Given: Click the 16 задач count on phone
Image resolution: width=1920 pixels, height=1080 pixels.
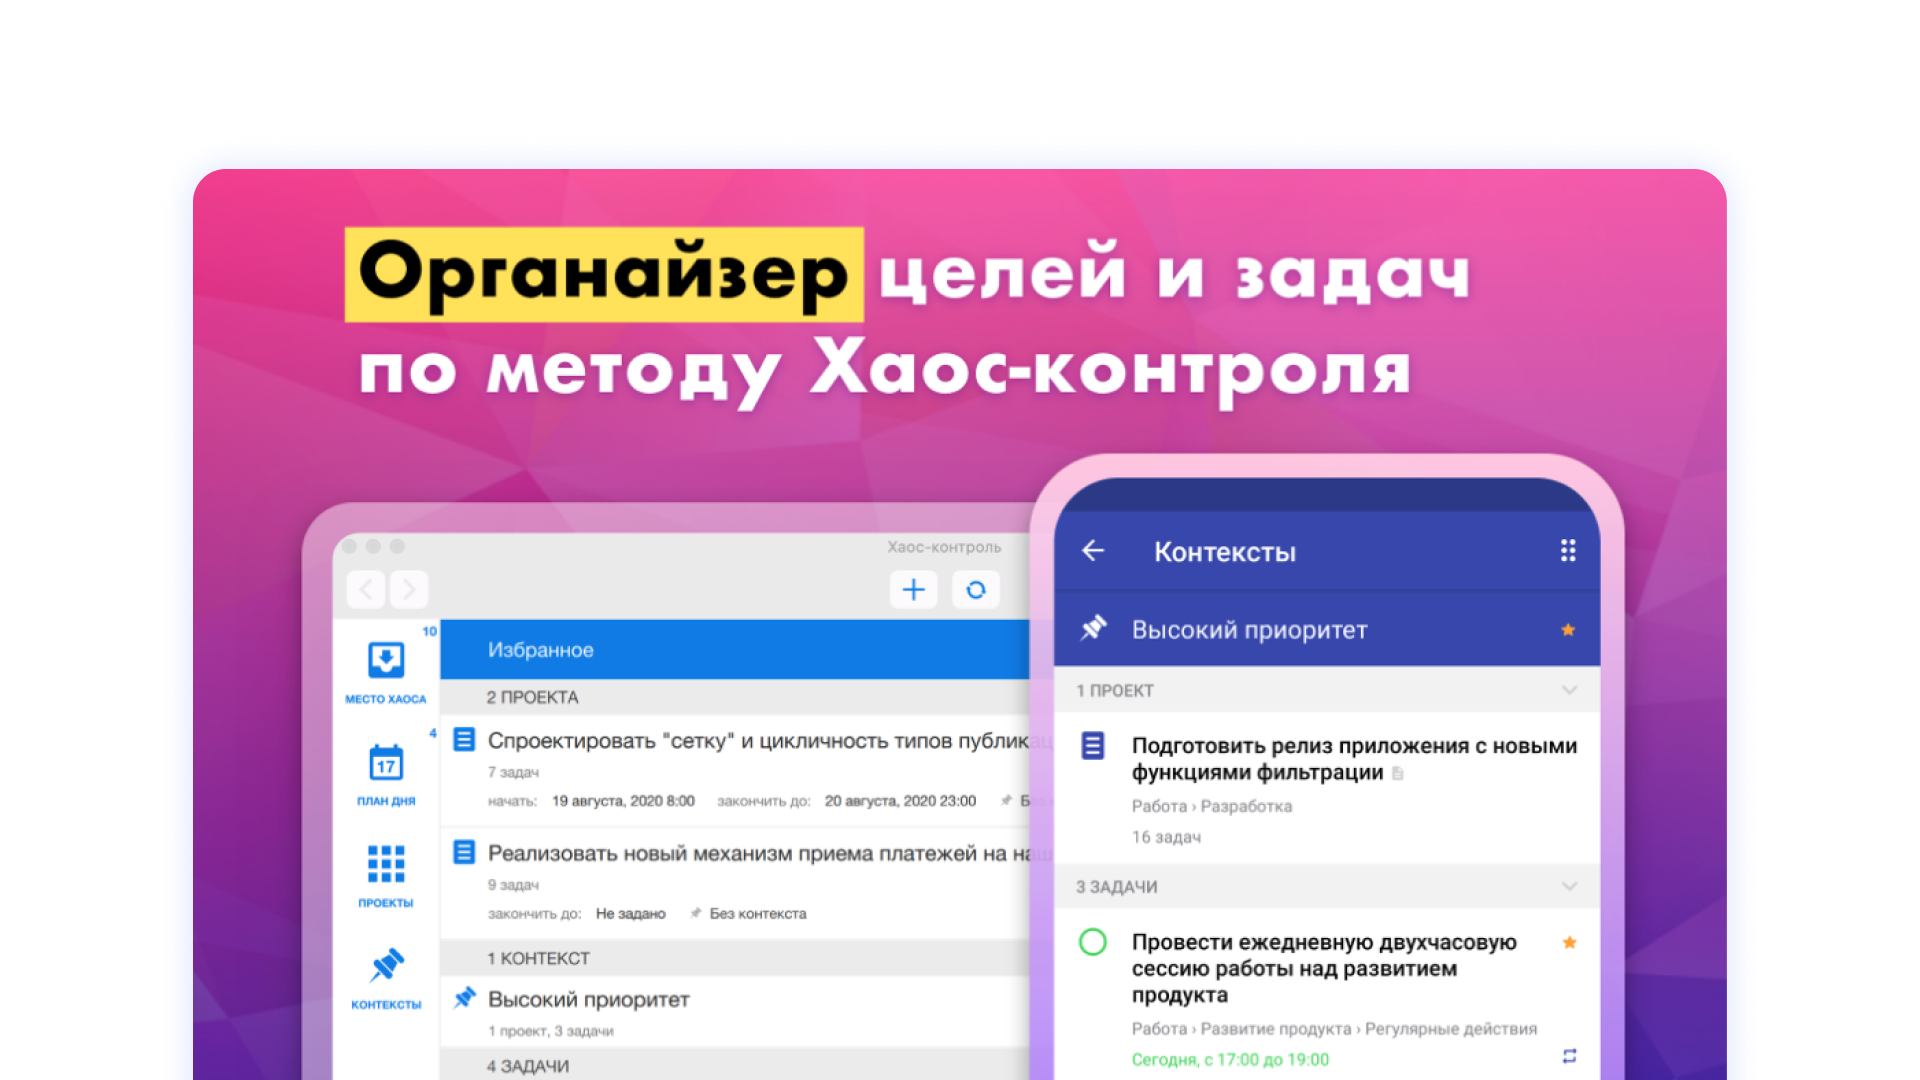Looking at the screenshot, I should click(1166, 837).
